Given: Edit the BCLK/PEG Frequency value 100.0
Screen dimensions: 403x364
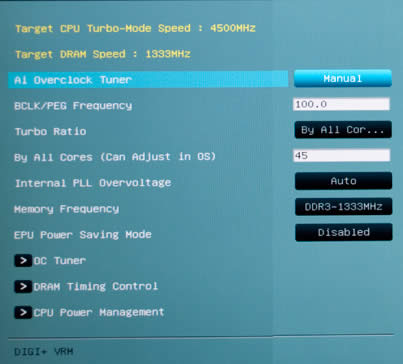Looking at the screenshot, I should click(x=341, y=104).
